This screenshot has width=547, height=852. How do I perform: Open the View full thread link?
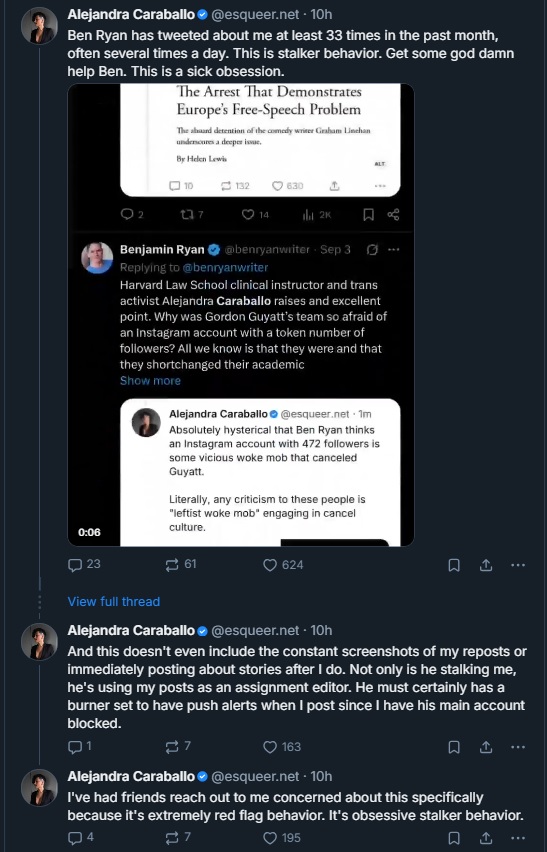[x=114, y=602]
